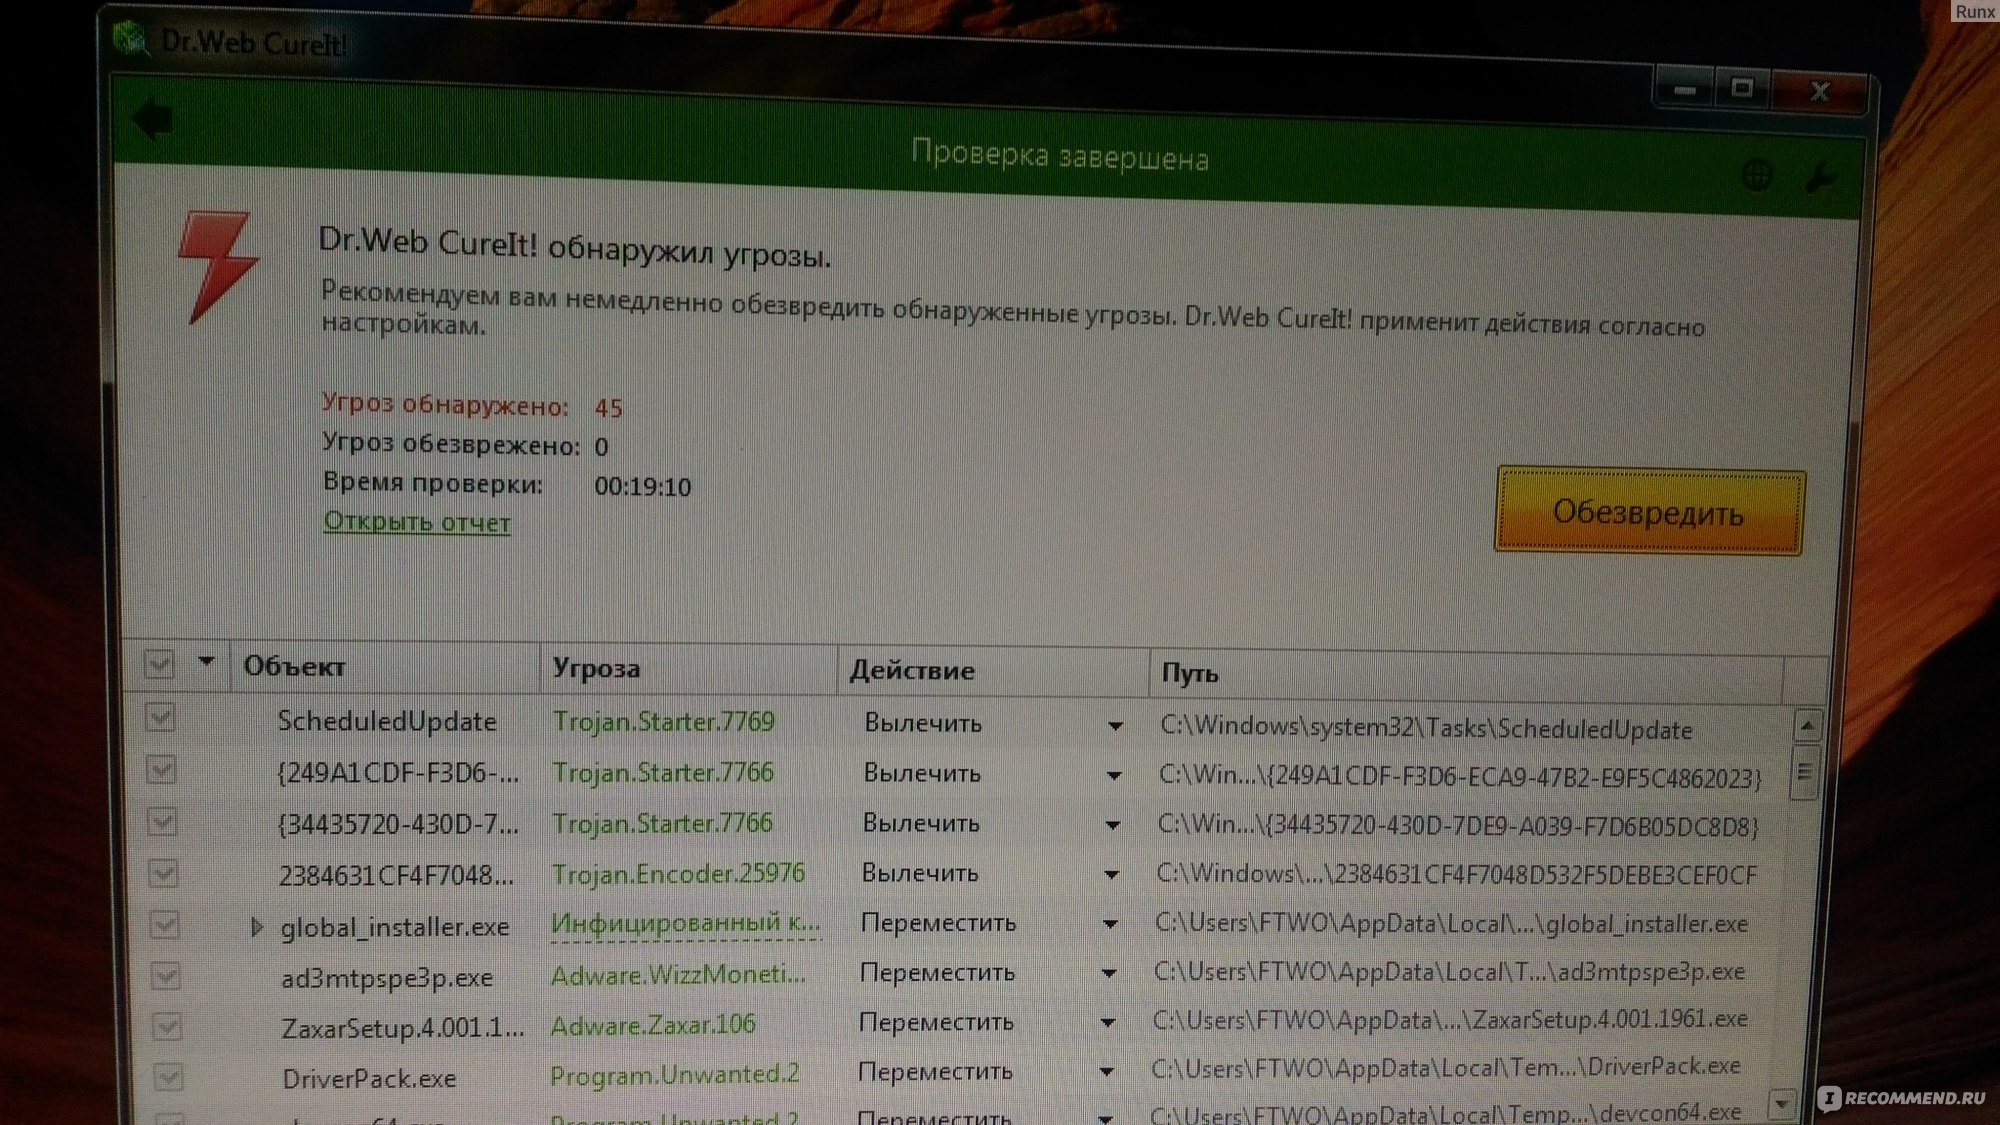Viewport: 2000px width, 1125px height.
Task: Open Trojan.Starter.7769 threat link
Action: pyautogui.click(x=664, y=722)
